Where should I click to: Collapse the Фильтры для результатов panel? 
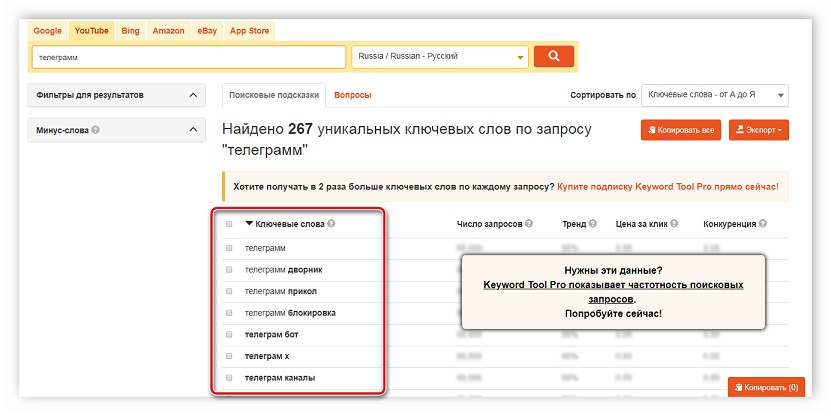[193, 95]
